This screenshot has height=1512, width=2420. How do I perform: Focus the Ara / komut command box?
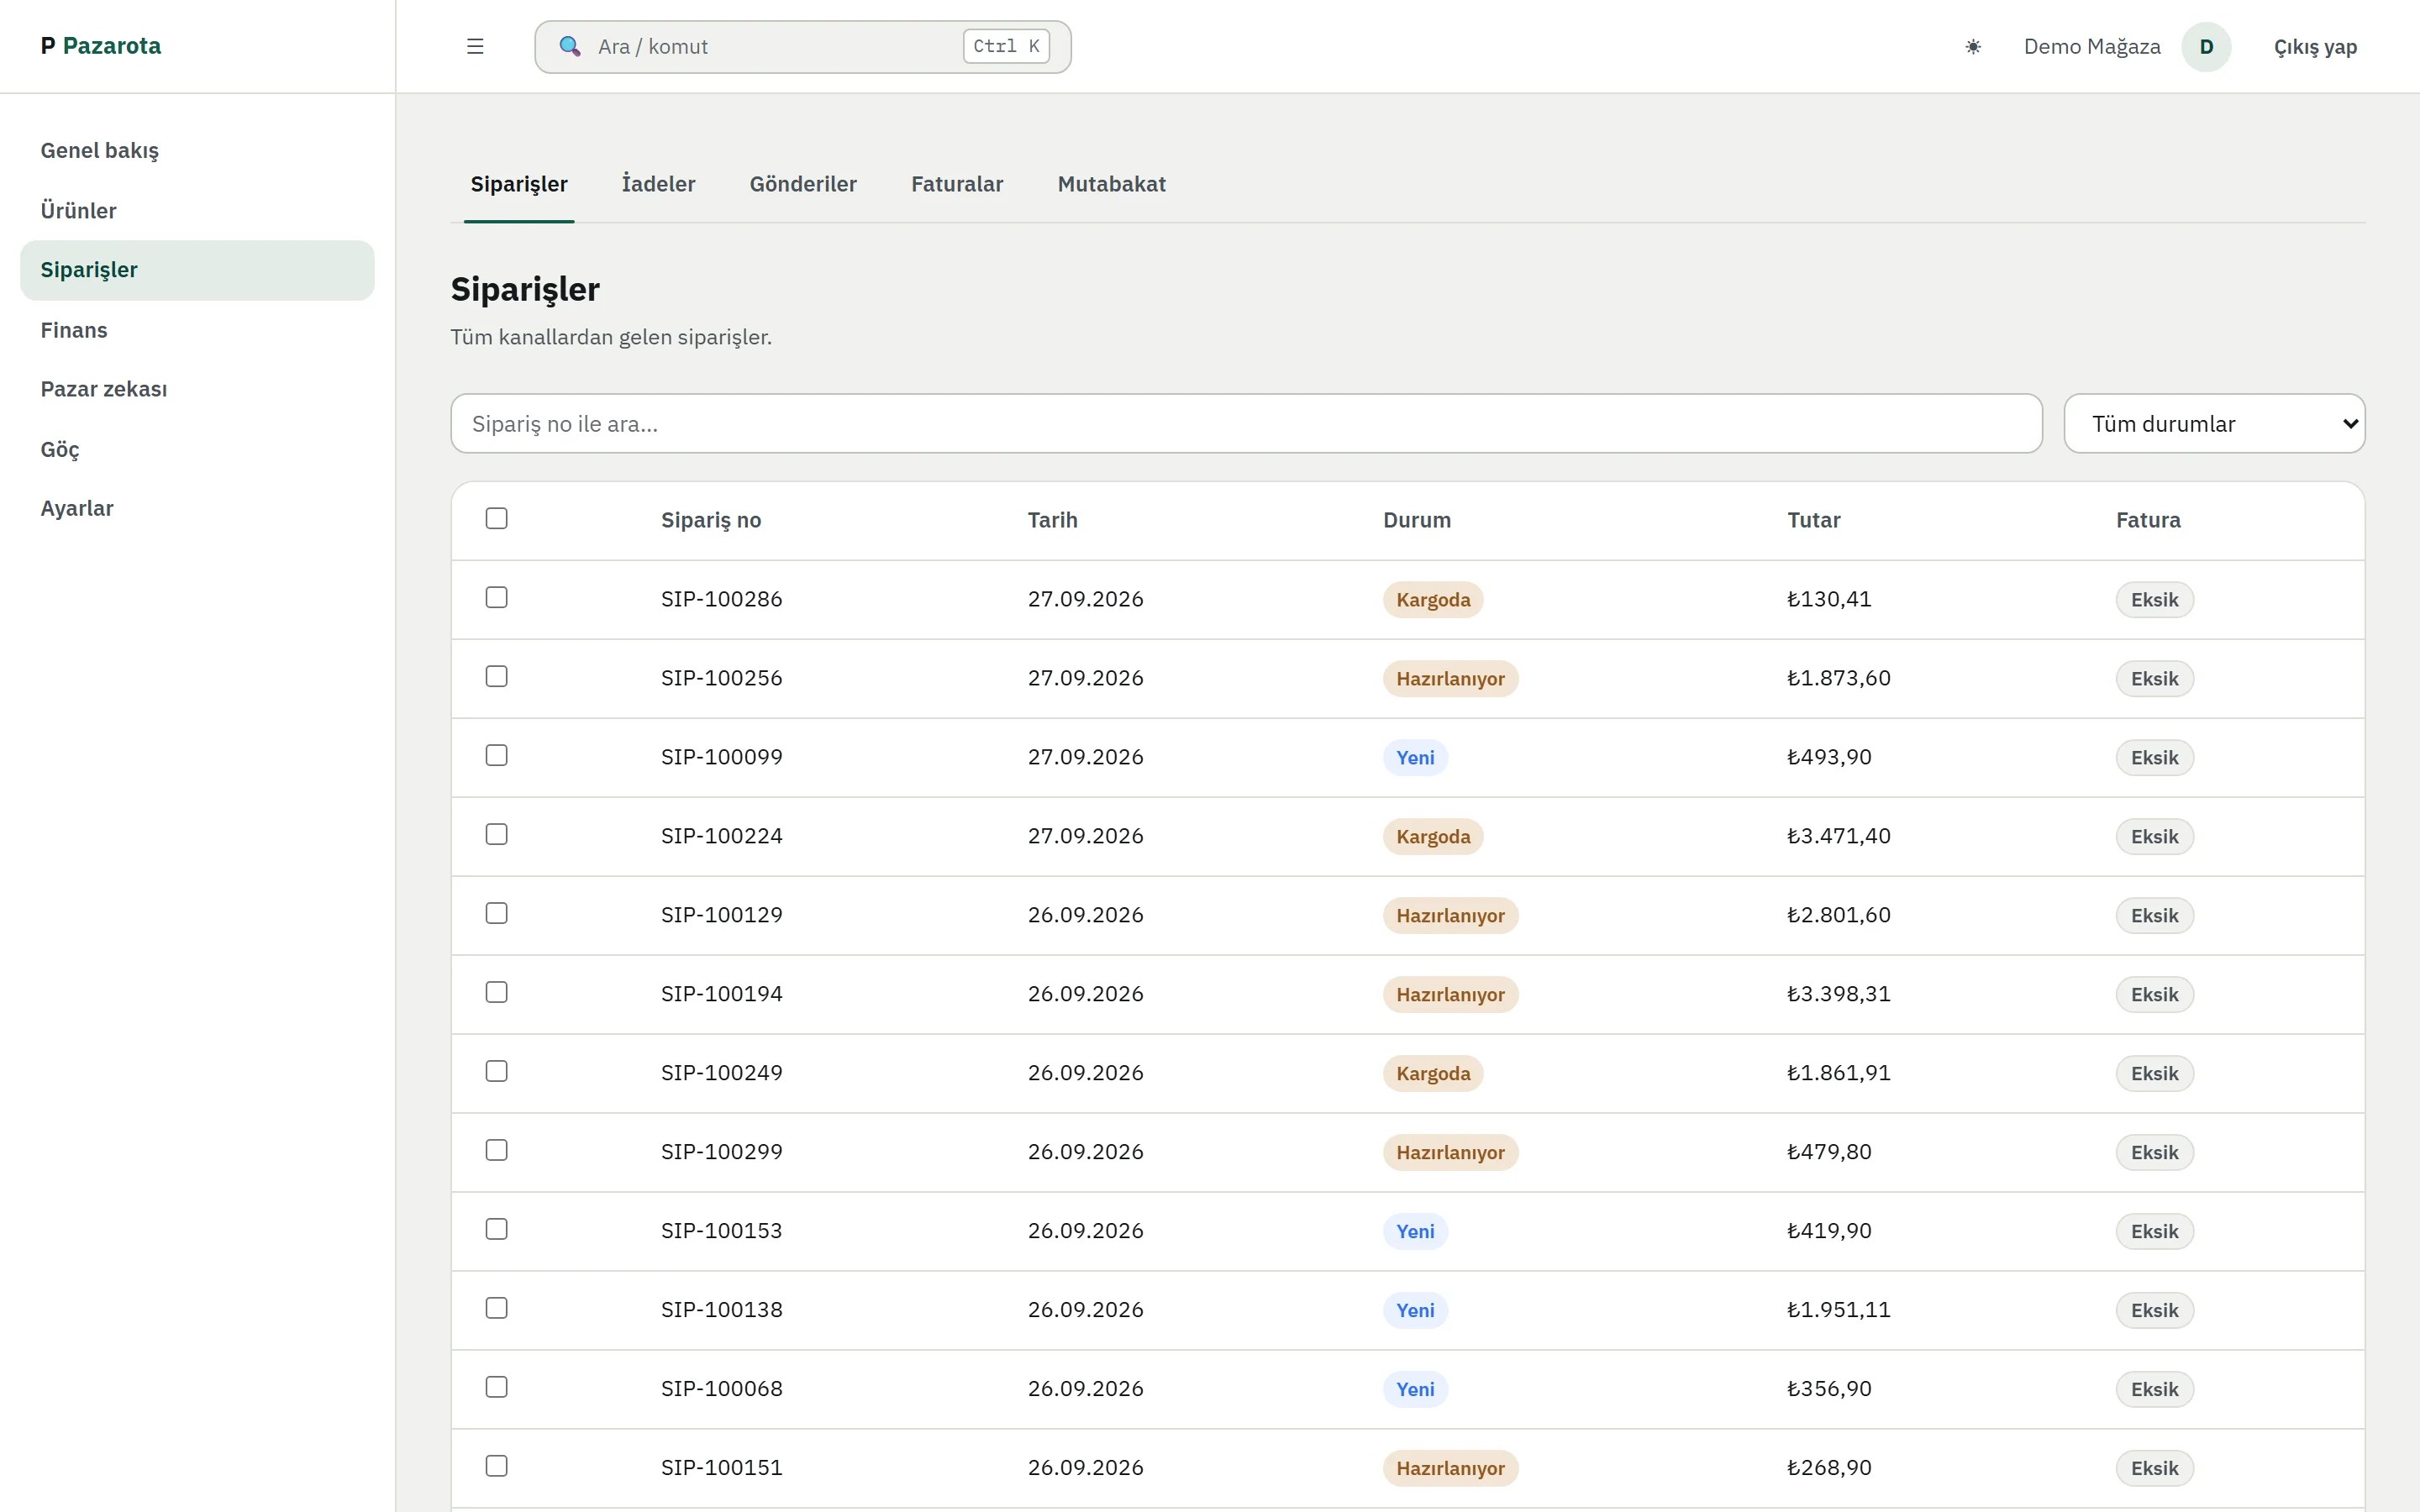point(803,47)
